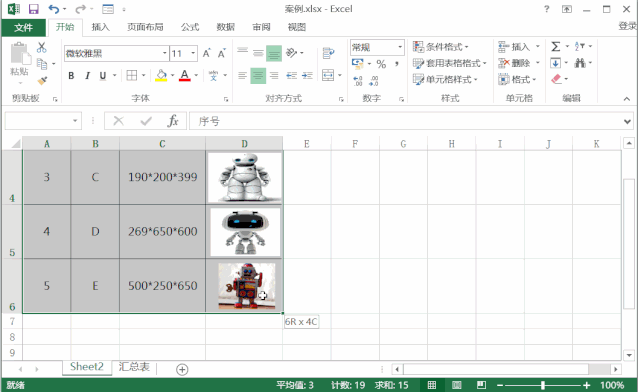Click the Format Painter brush icon
Image resolution: width=638 pixels, height=392 pixels.
click(x=42, y=80)
